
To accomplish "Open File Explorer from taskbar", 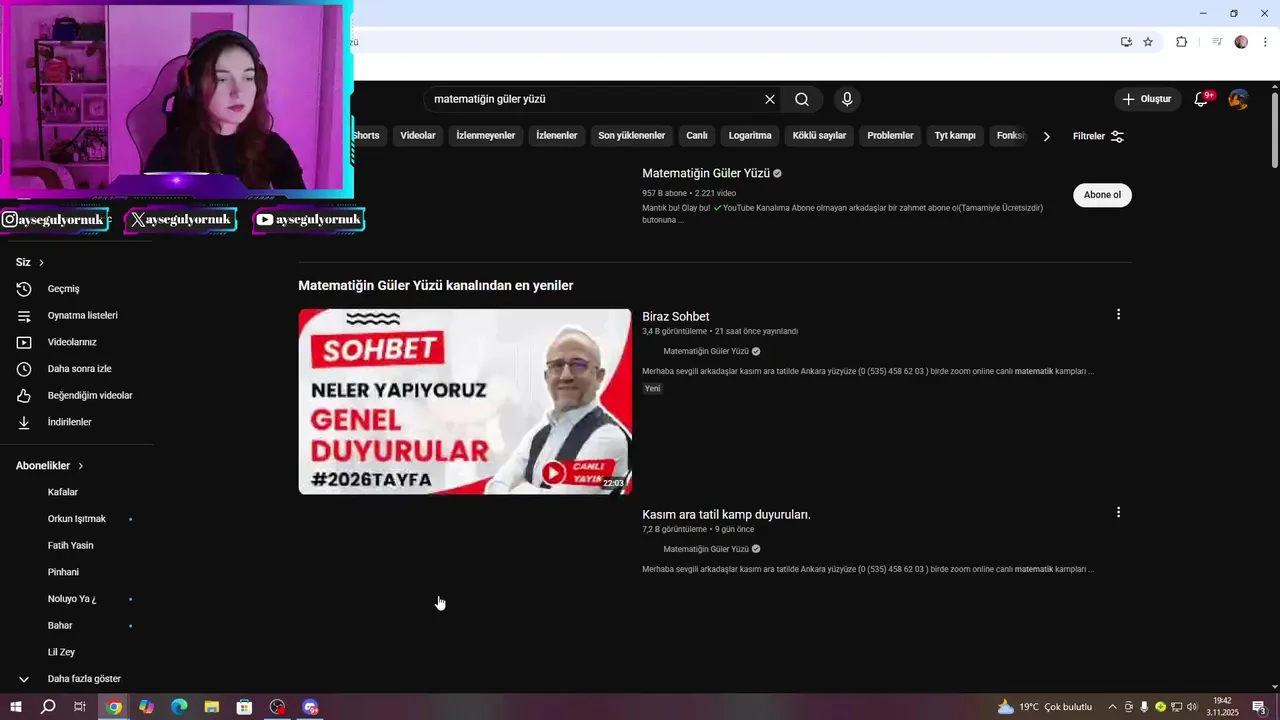I will tap(212, 707).
